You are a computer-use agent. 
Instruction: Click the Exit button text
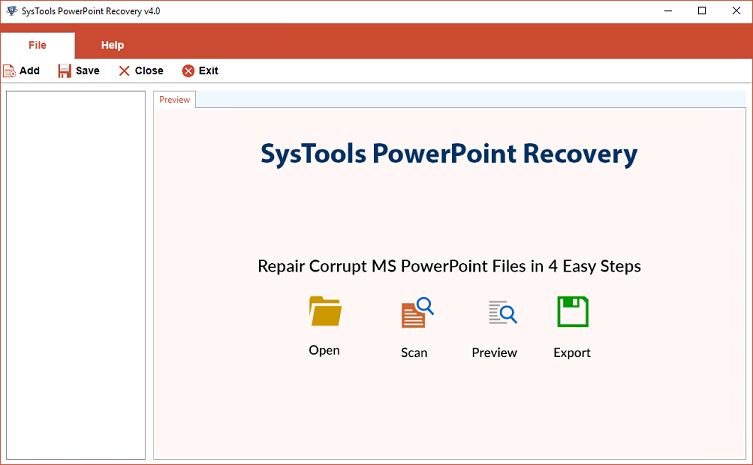coord(208,71)
